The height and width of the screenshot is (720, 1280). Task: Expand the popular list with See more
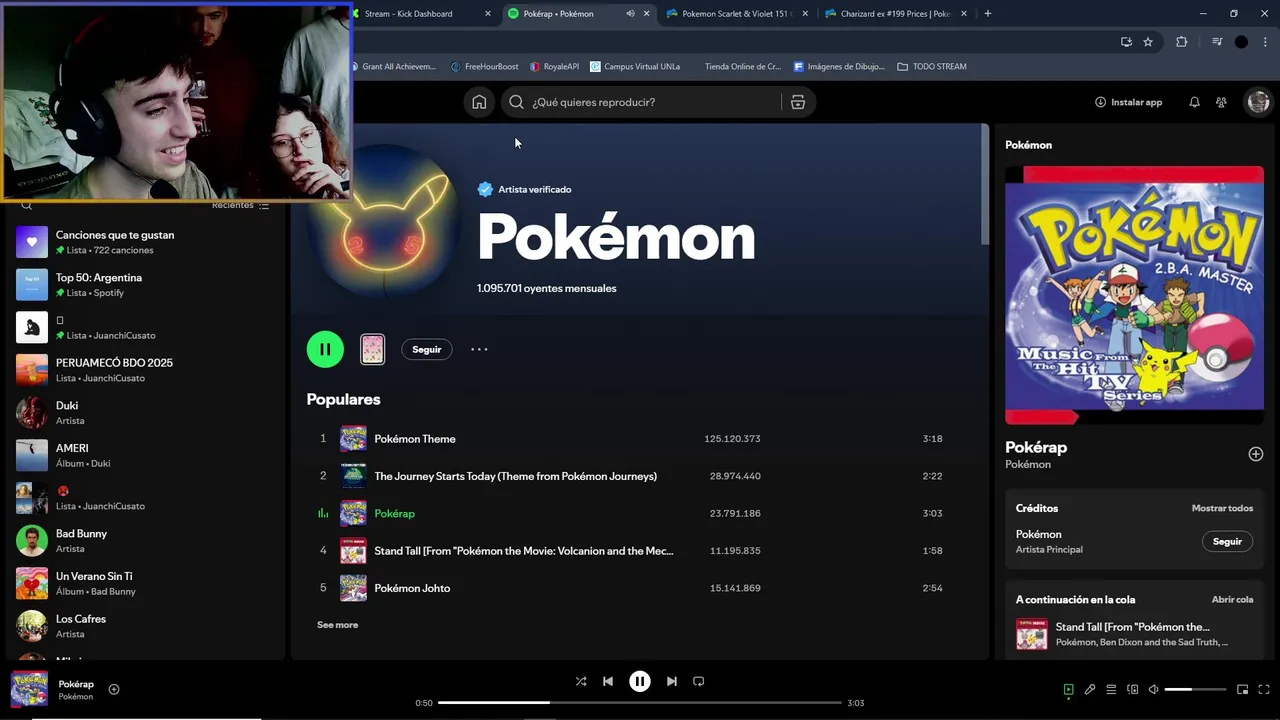coord(337,625)
